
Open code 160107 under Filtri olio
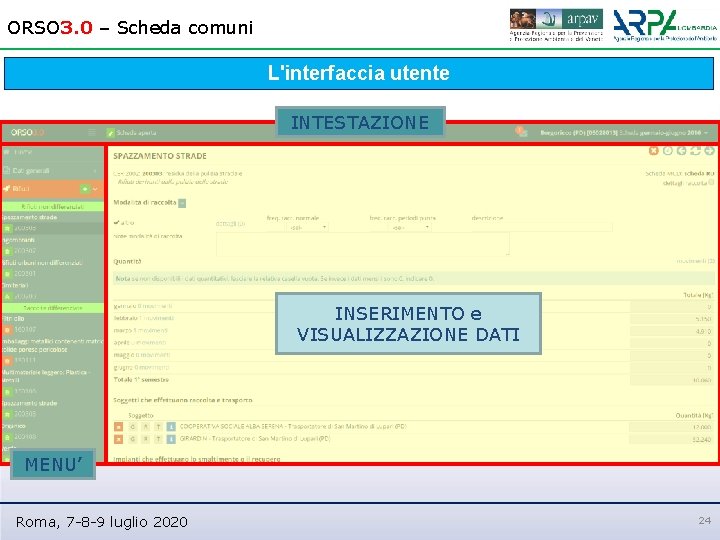25,329
